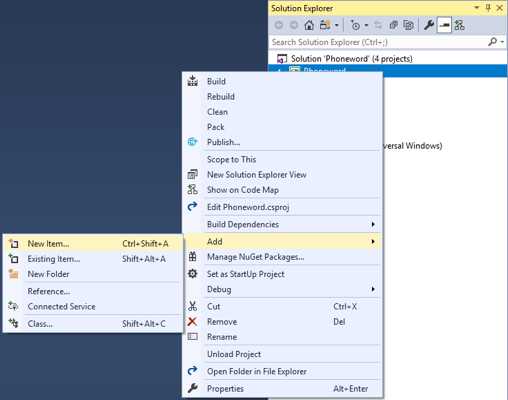Select Scope to This
The height and width of the screenshot is (400, 508).
282,159
